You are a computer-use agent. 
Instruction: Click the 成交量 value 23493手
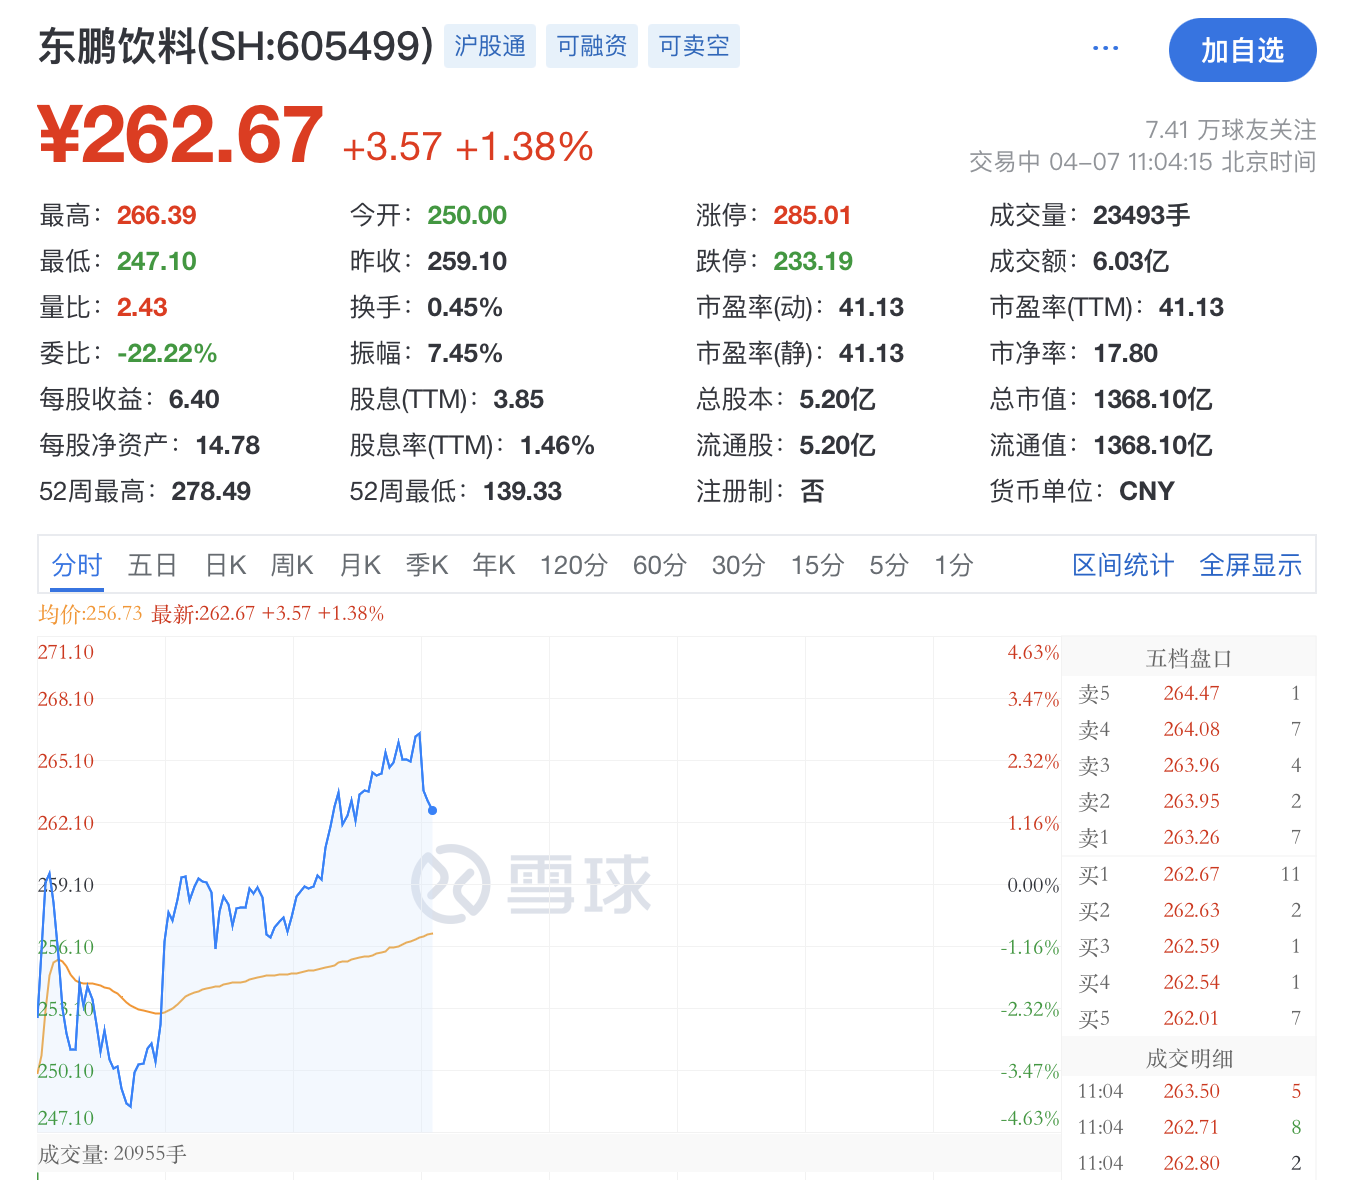click(1141, 215)
